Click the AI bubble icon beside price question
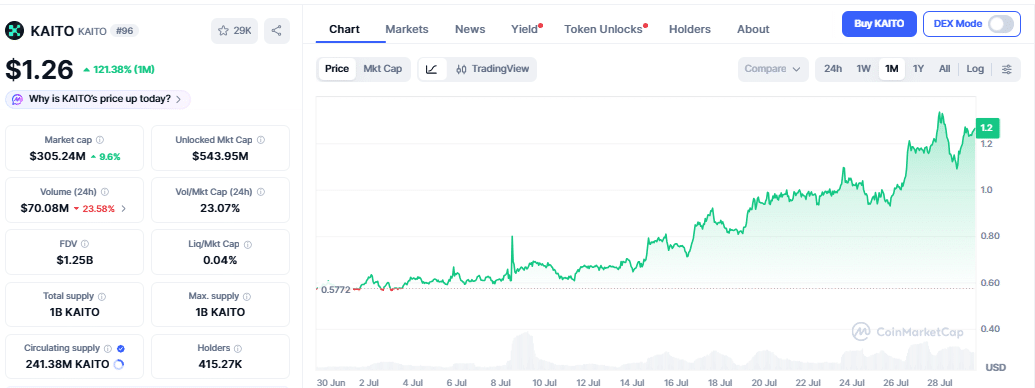The width and height of the screenshot is (1035, 388). tap(17, 99)
